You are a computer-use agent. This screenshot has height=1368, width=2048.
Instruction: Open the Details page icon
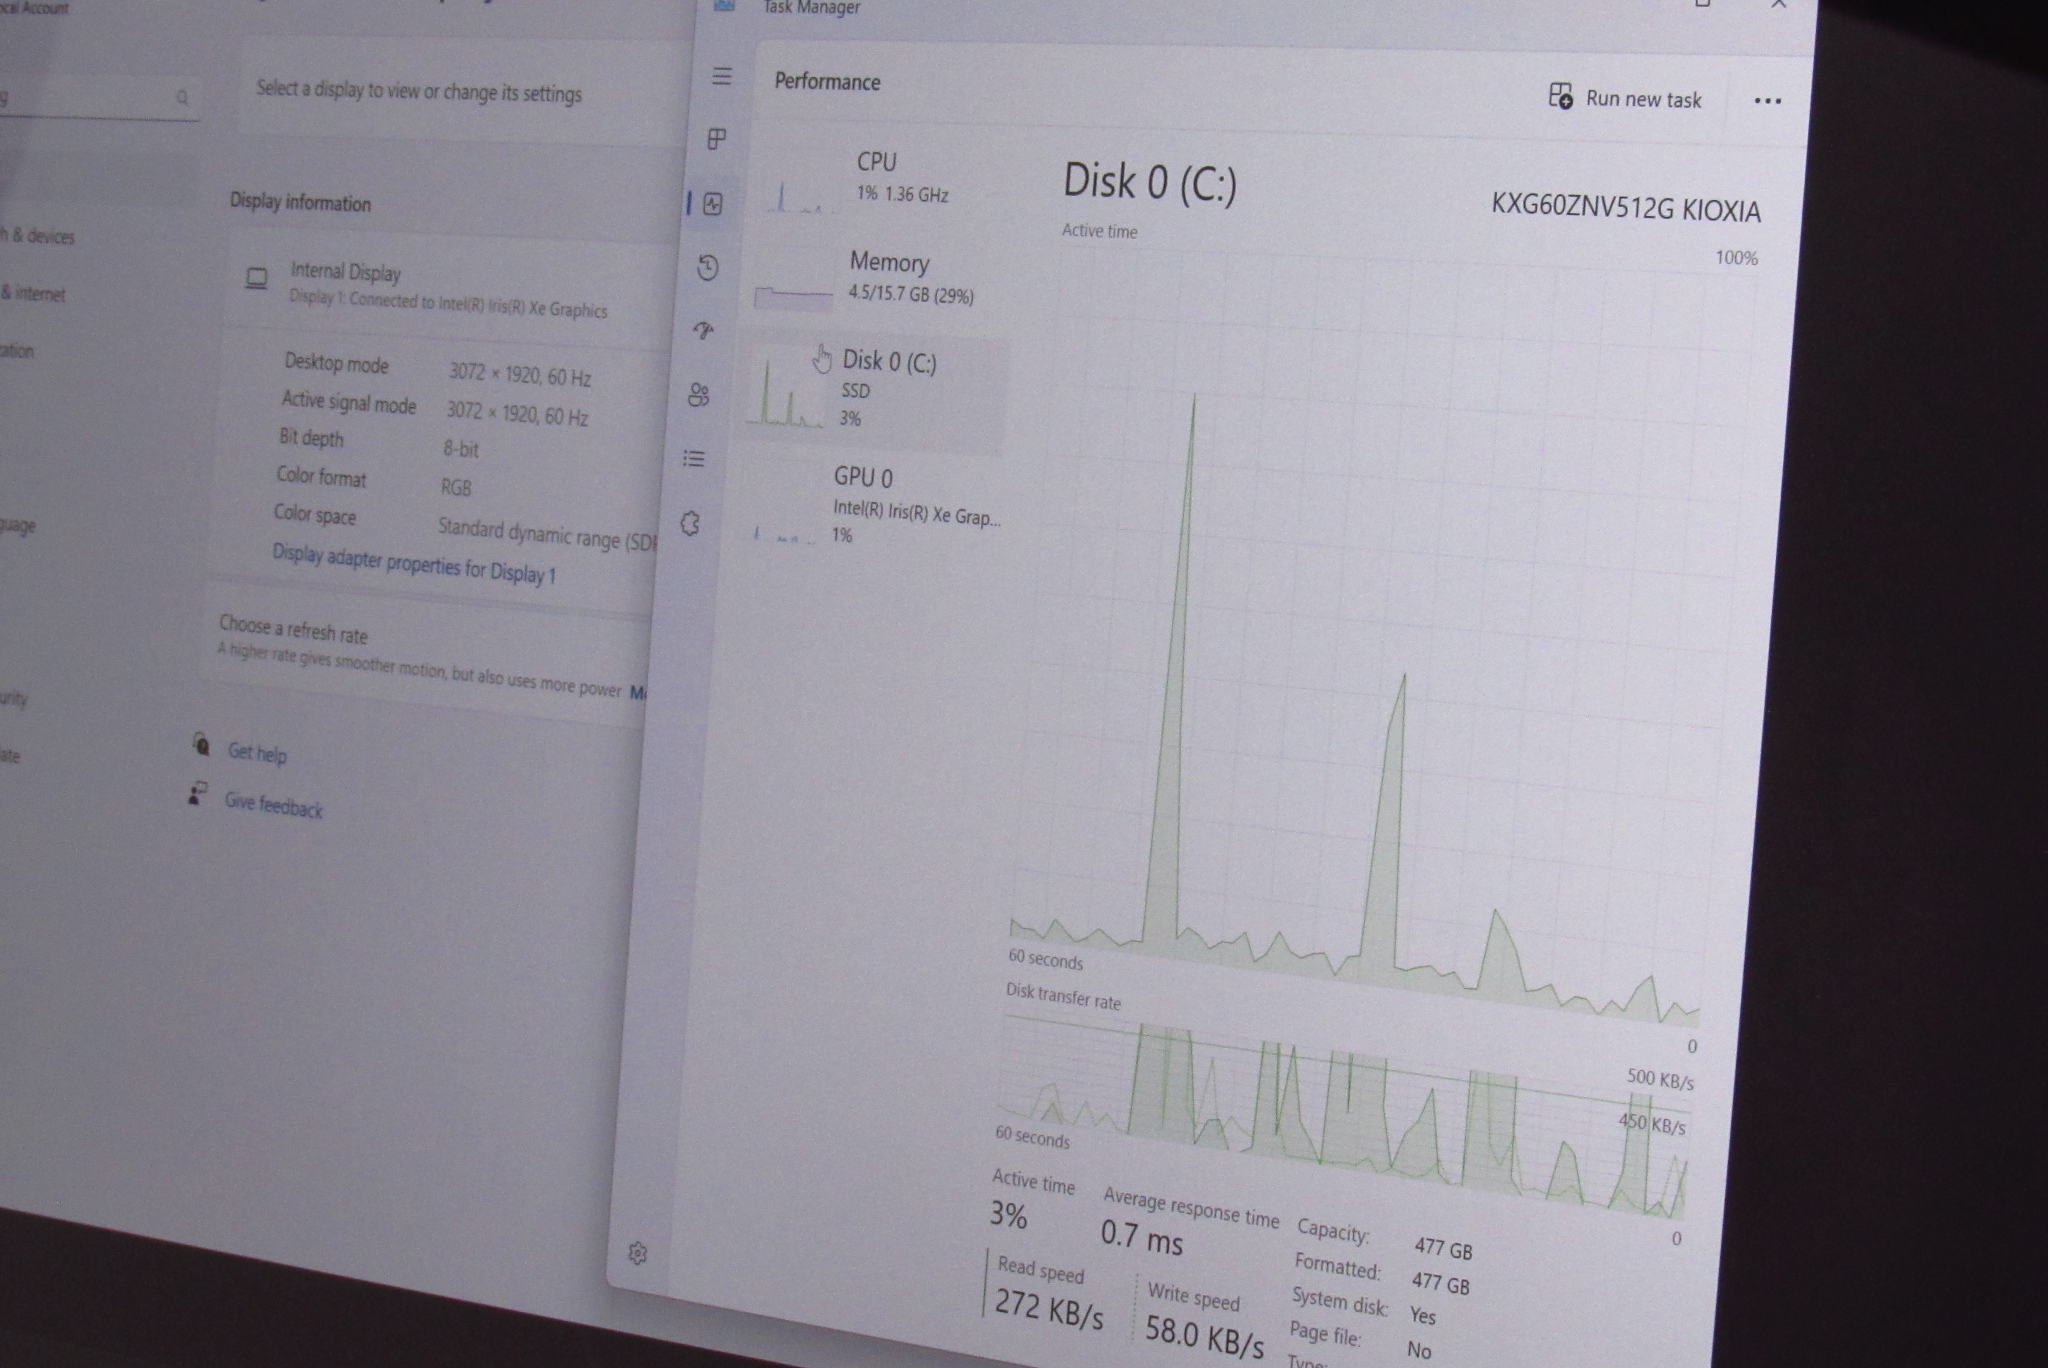click(x=694, y=459)
